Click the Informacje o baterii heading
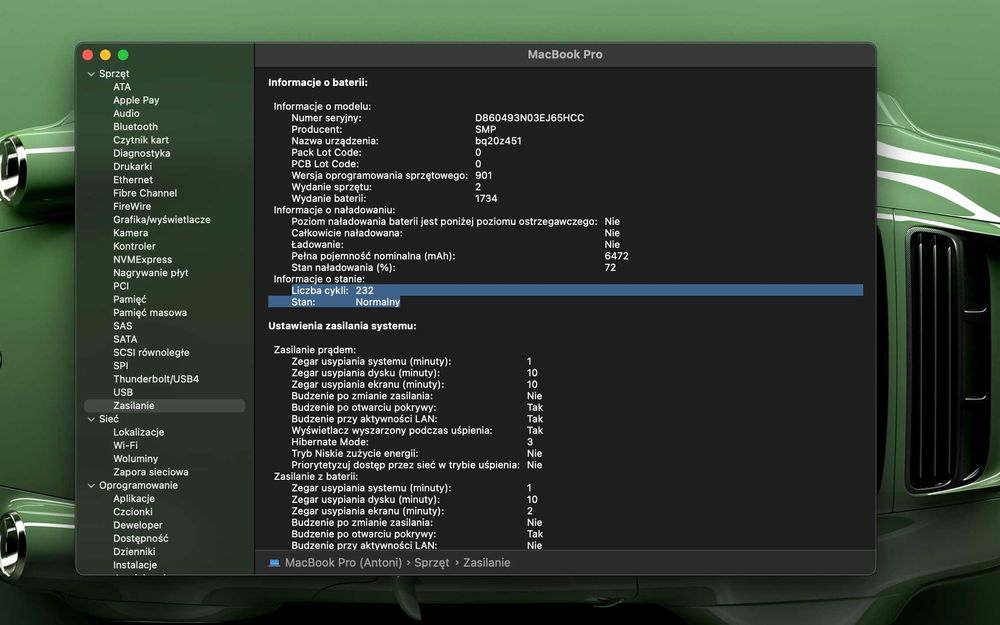 [x=318, y=82]
